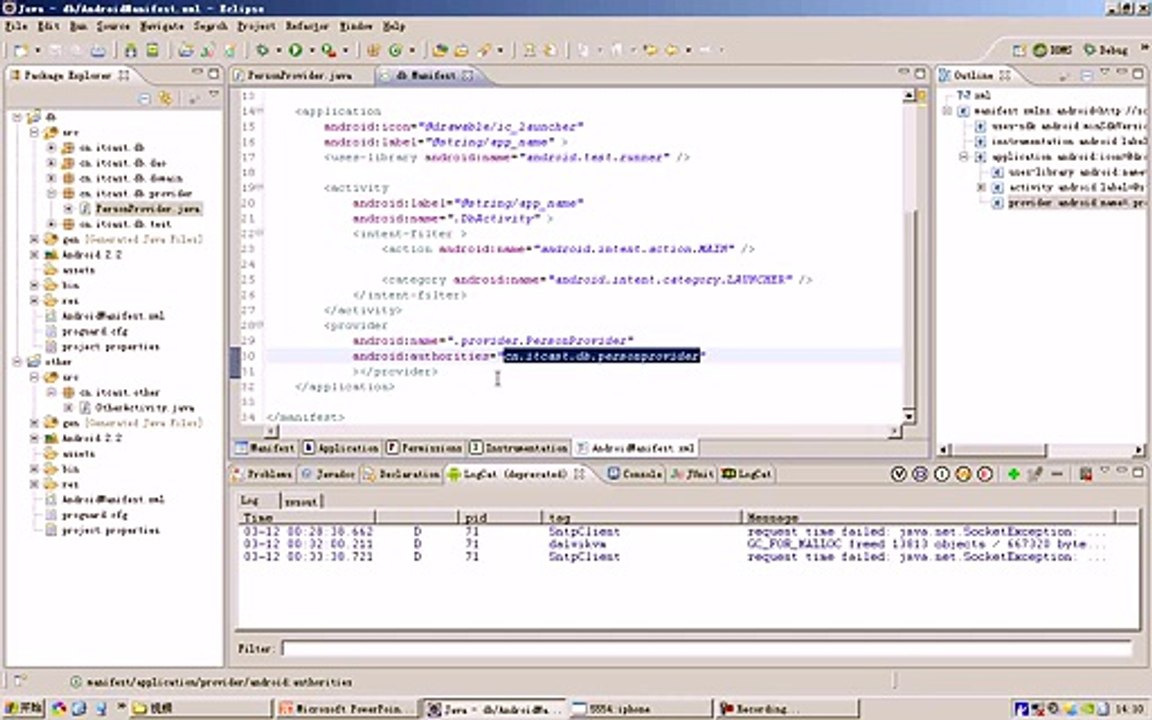Viewport: 1152px width, 720px height.
Task: Open the Source menu
Action: pos(113,26)
